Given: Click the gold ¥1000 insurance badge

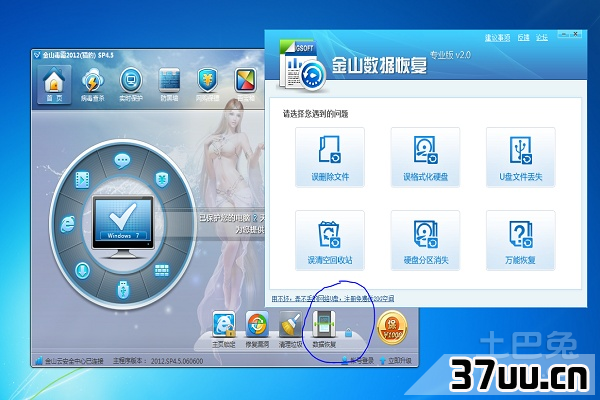Looking at the screenshot, I should point(392,328).
